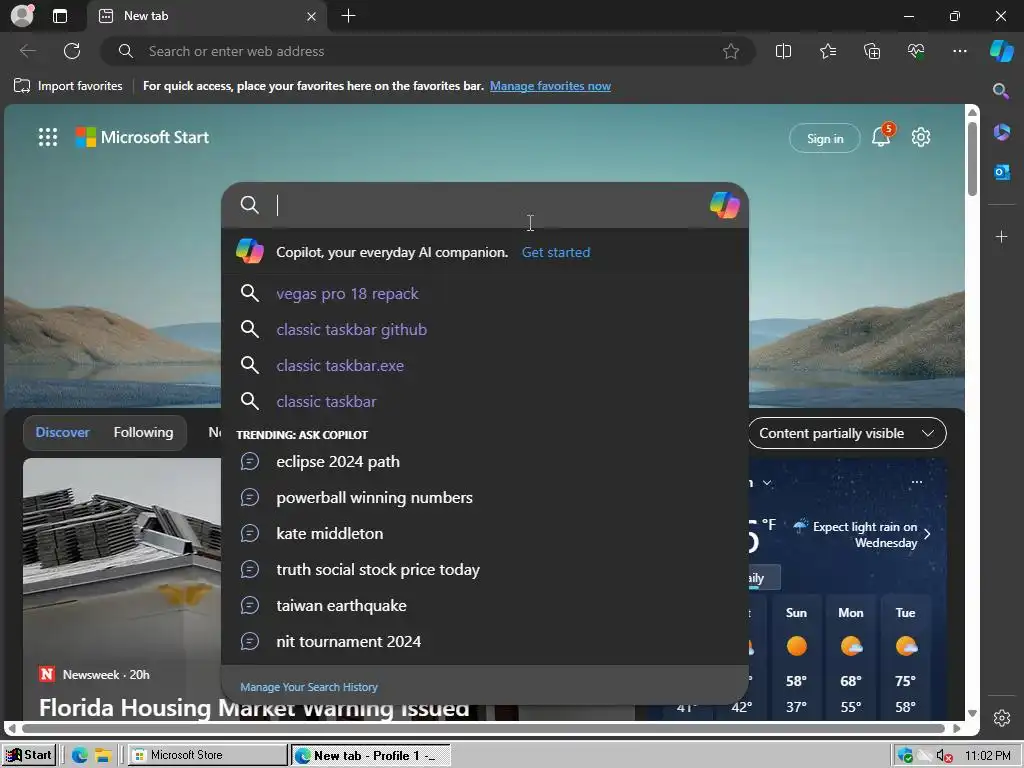The image size is (1024, 768).
Task: Refresh the page
Action: [72, 51]
